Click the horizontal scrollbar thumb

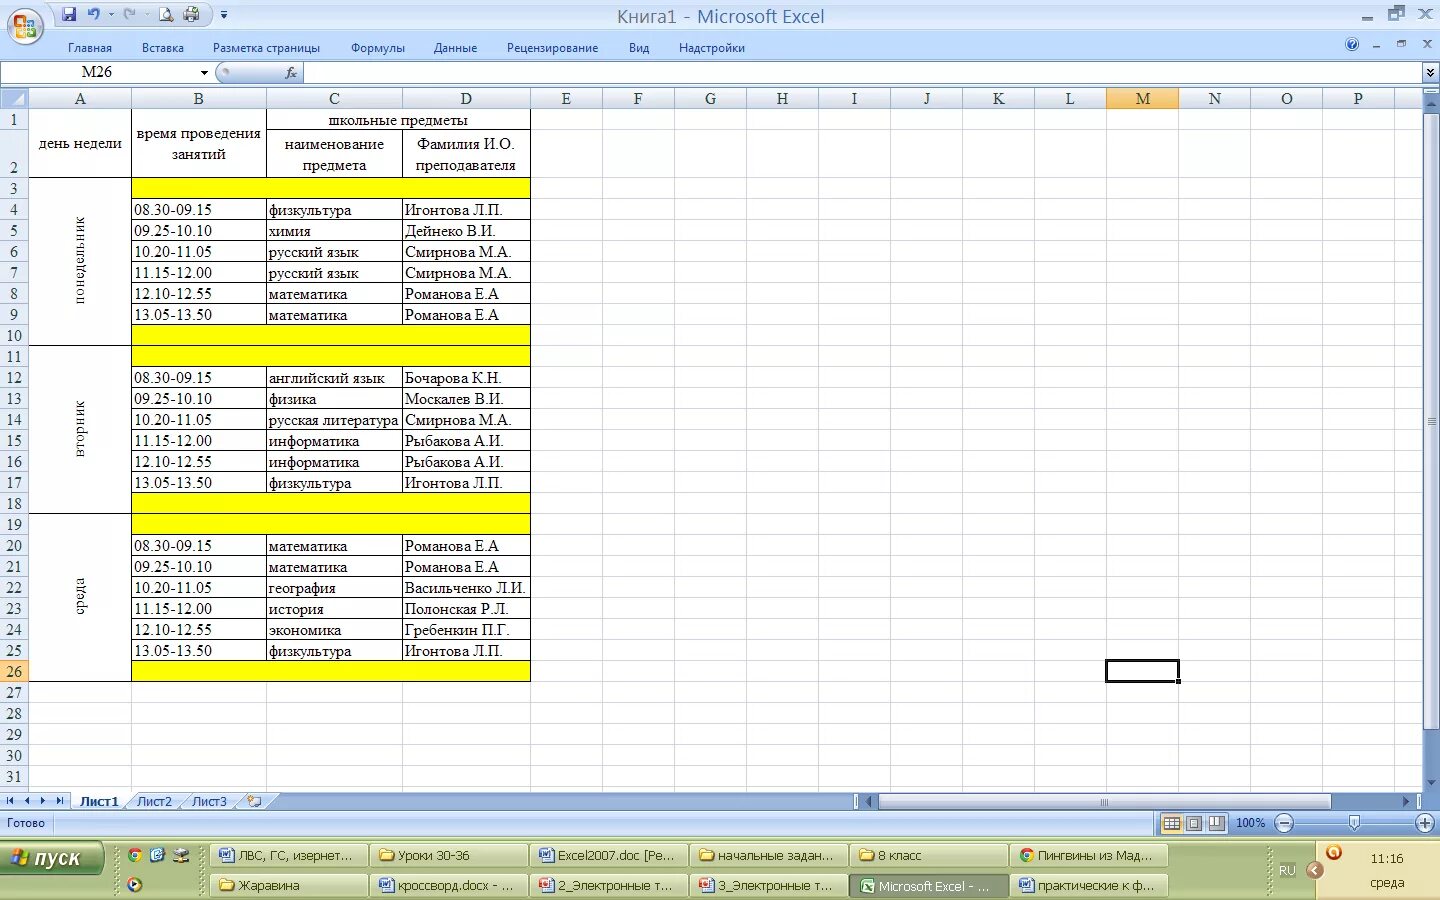point(1104,801)
